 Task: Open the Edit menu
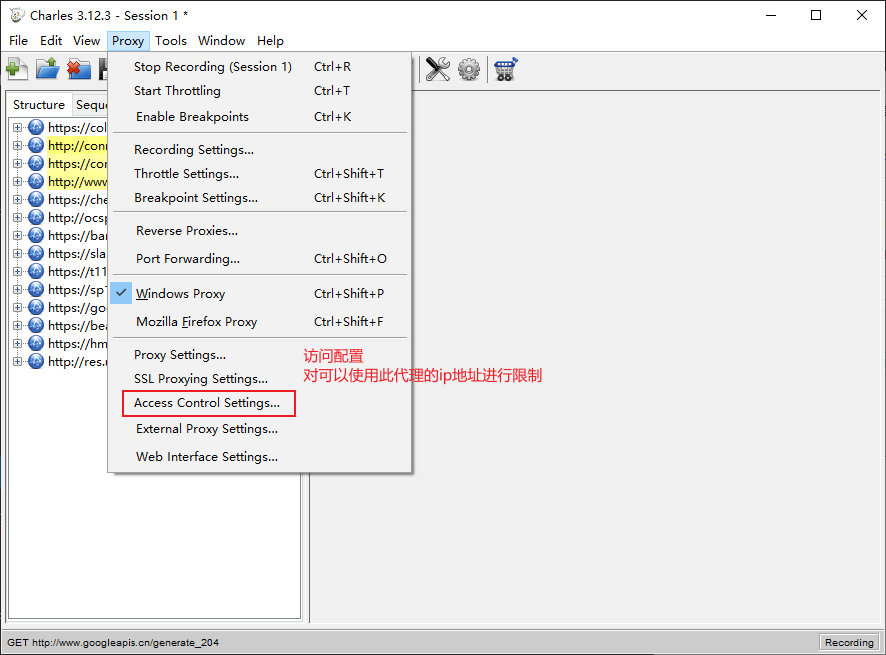tap(51, 41)
